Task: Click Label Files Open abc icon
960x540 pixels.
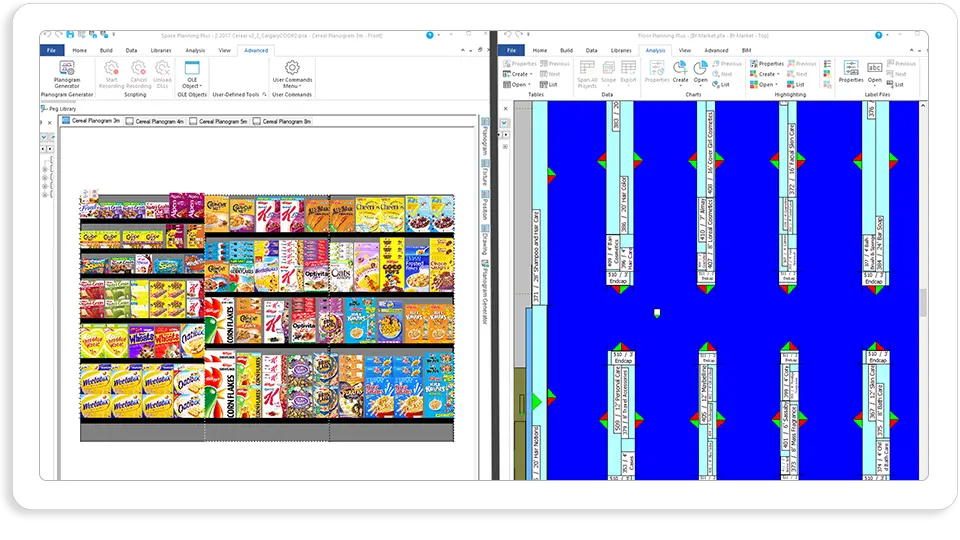Action: 875,72
